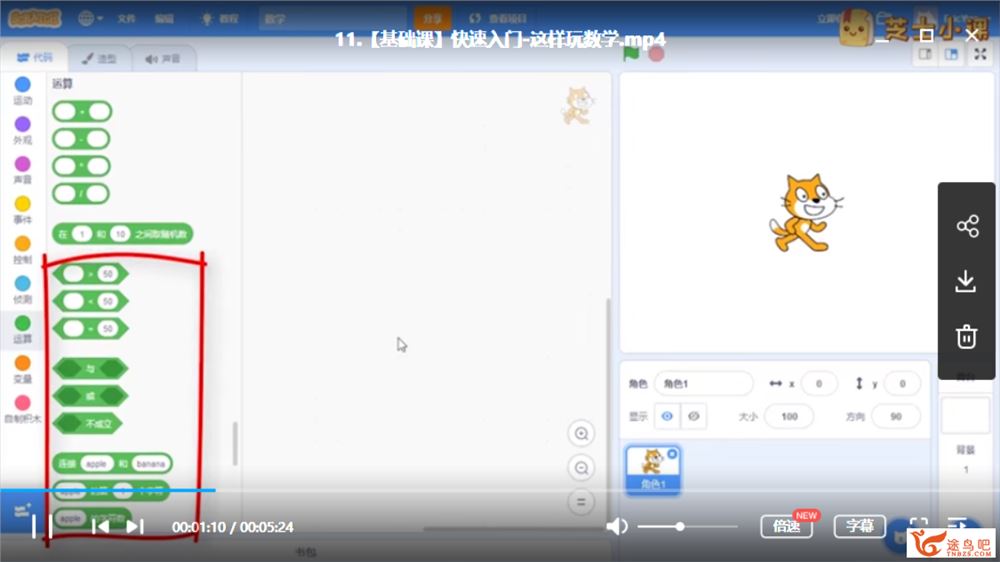
Task: Click the sprite name field 角色1
Action: coord(703,383)
